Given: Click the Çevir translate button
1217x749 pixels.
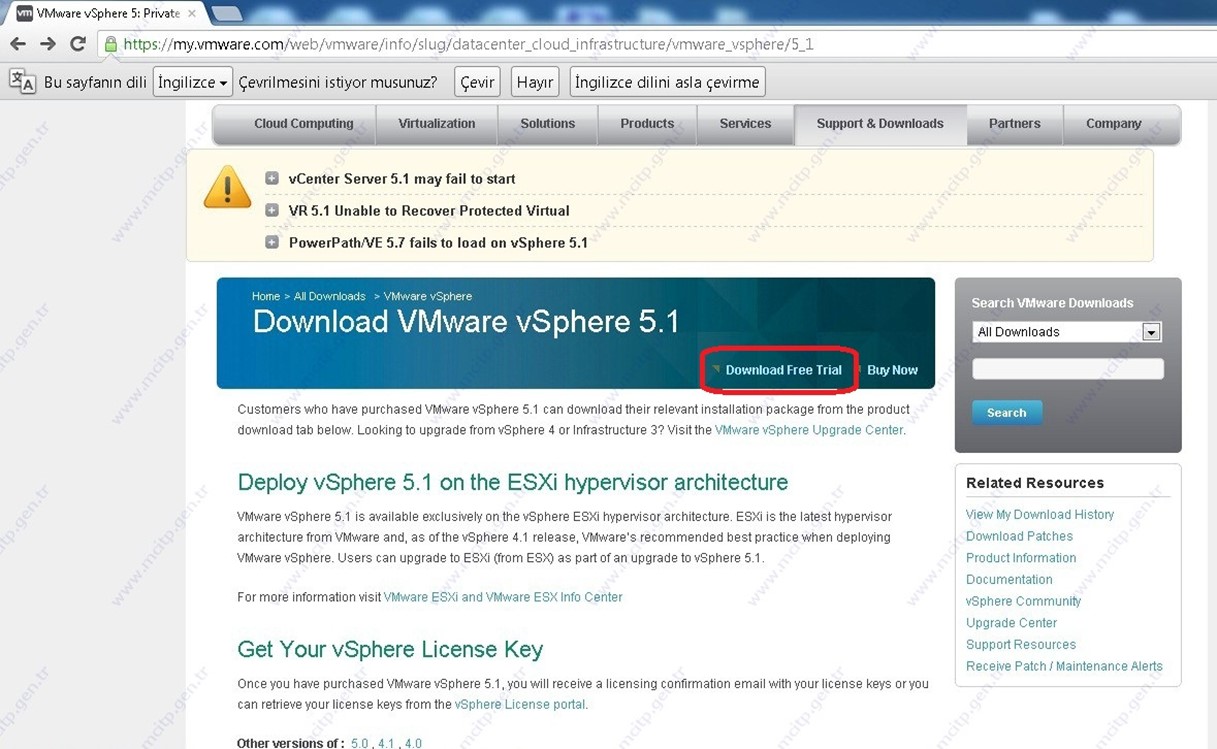Looking at the screenshot, I should [477, 82].
